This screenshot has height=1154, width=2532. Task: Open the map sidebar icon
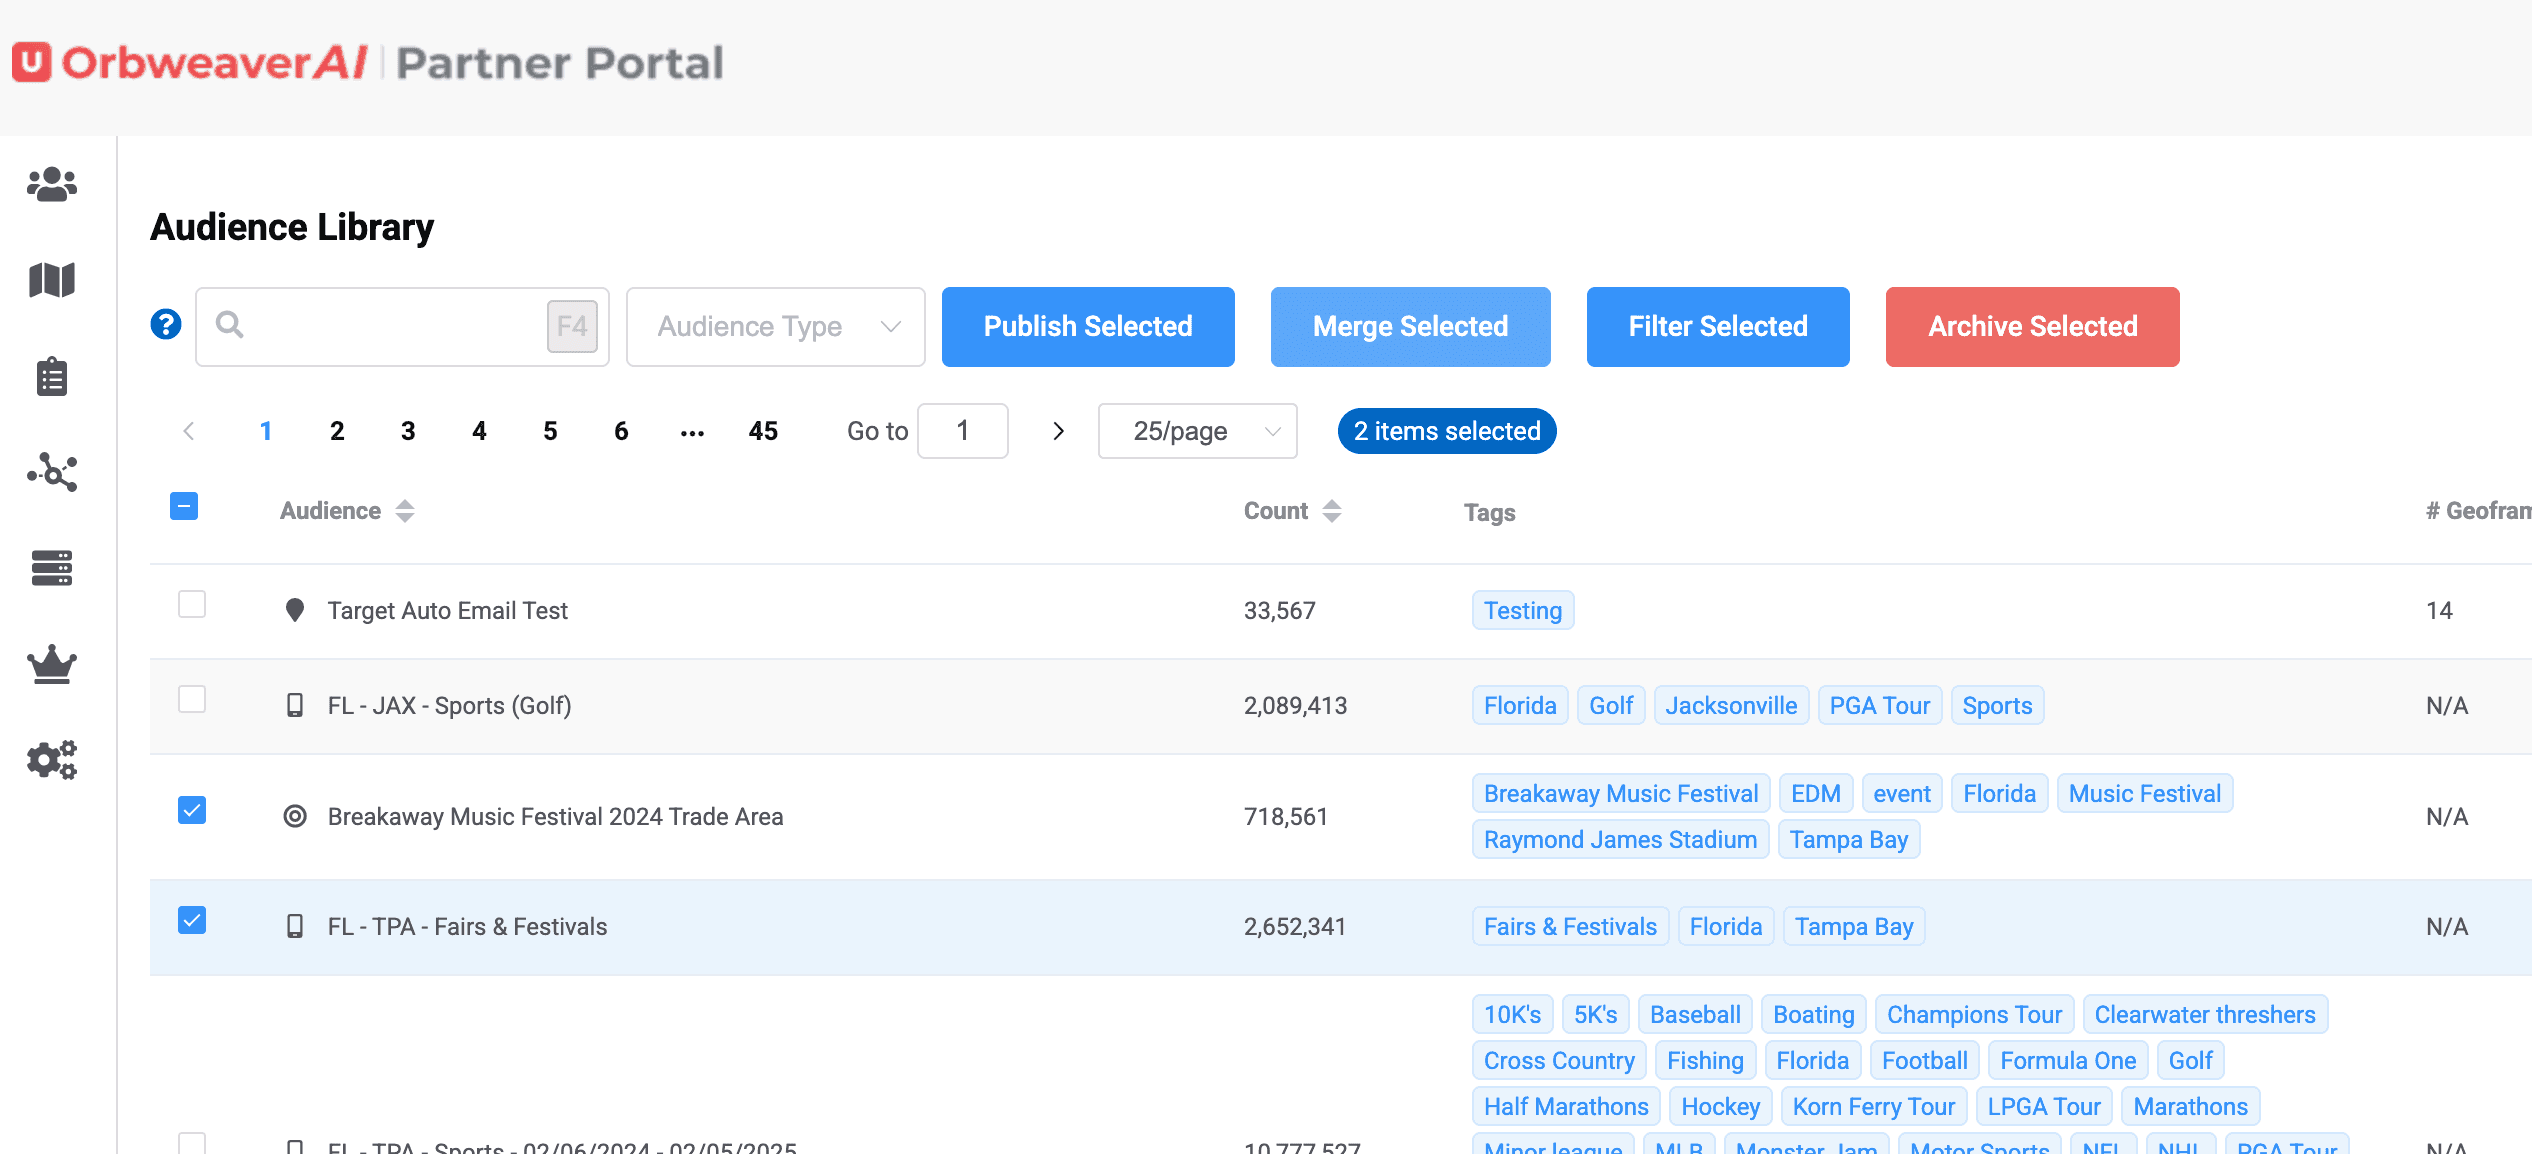point(52,281)
